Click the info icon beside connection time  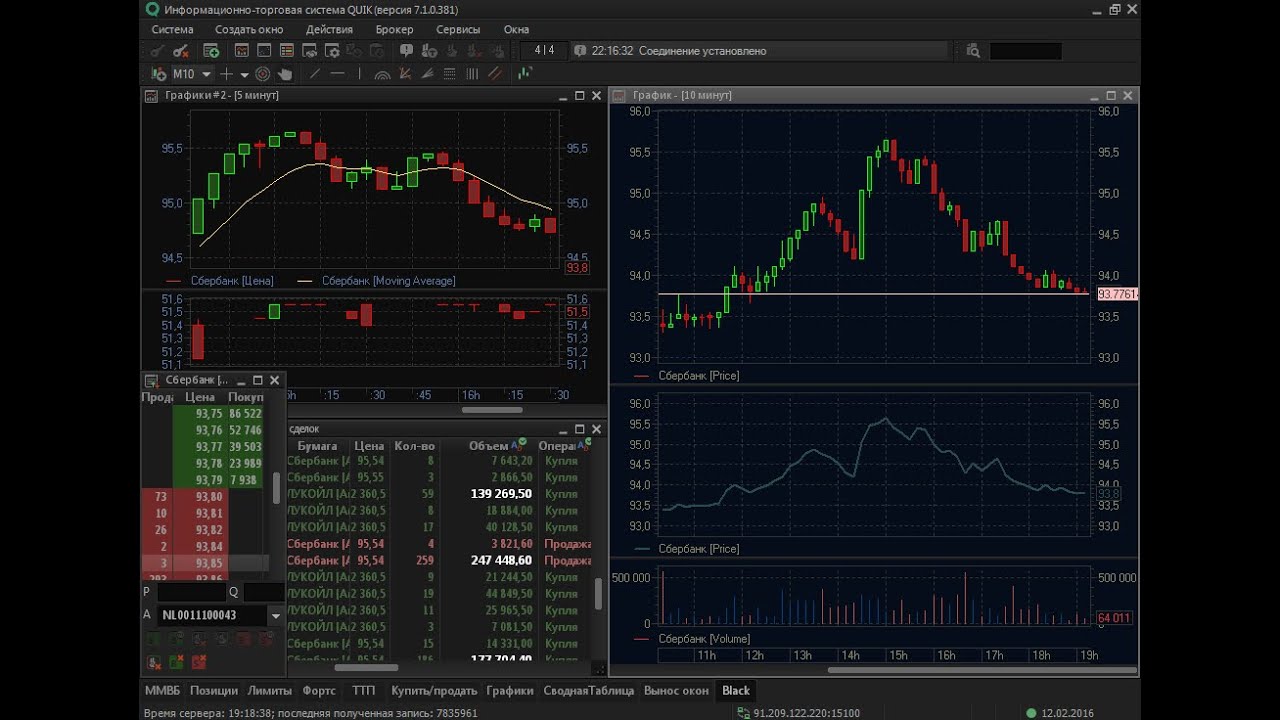tap(580, 51)
